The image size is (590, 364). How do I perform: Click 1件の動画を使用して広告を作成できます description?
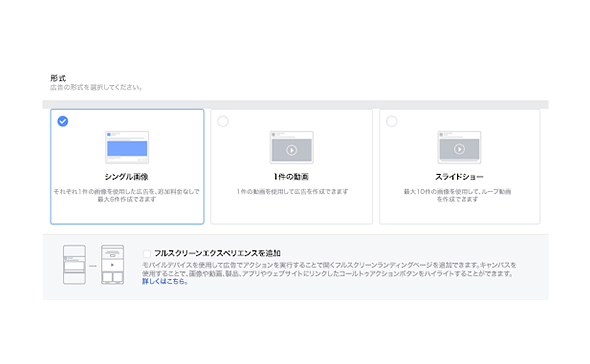[292, 191]
